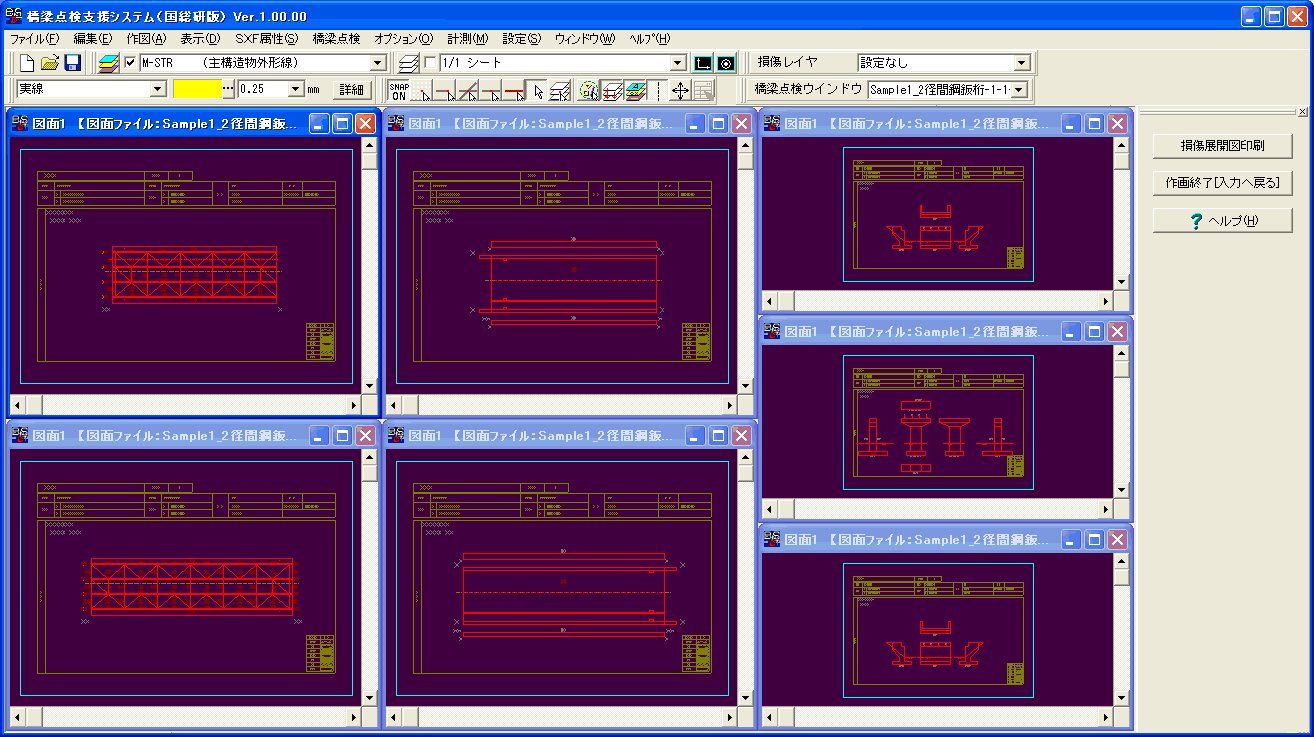Select the on-line red segment snap icon
This screenshot has width=1314, height=737.
514,90
